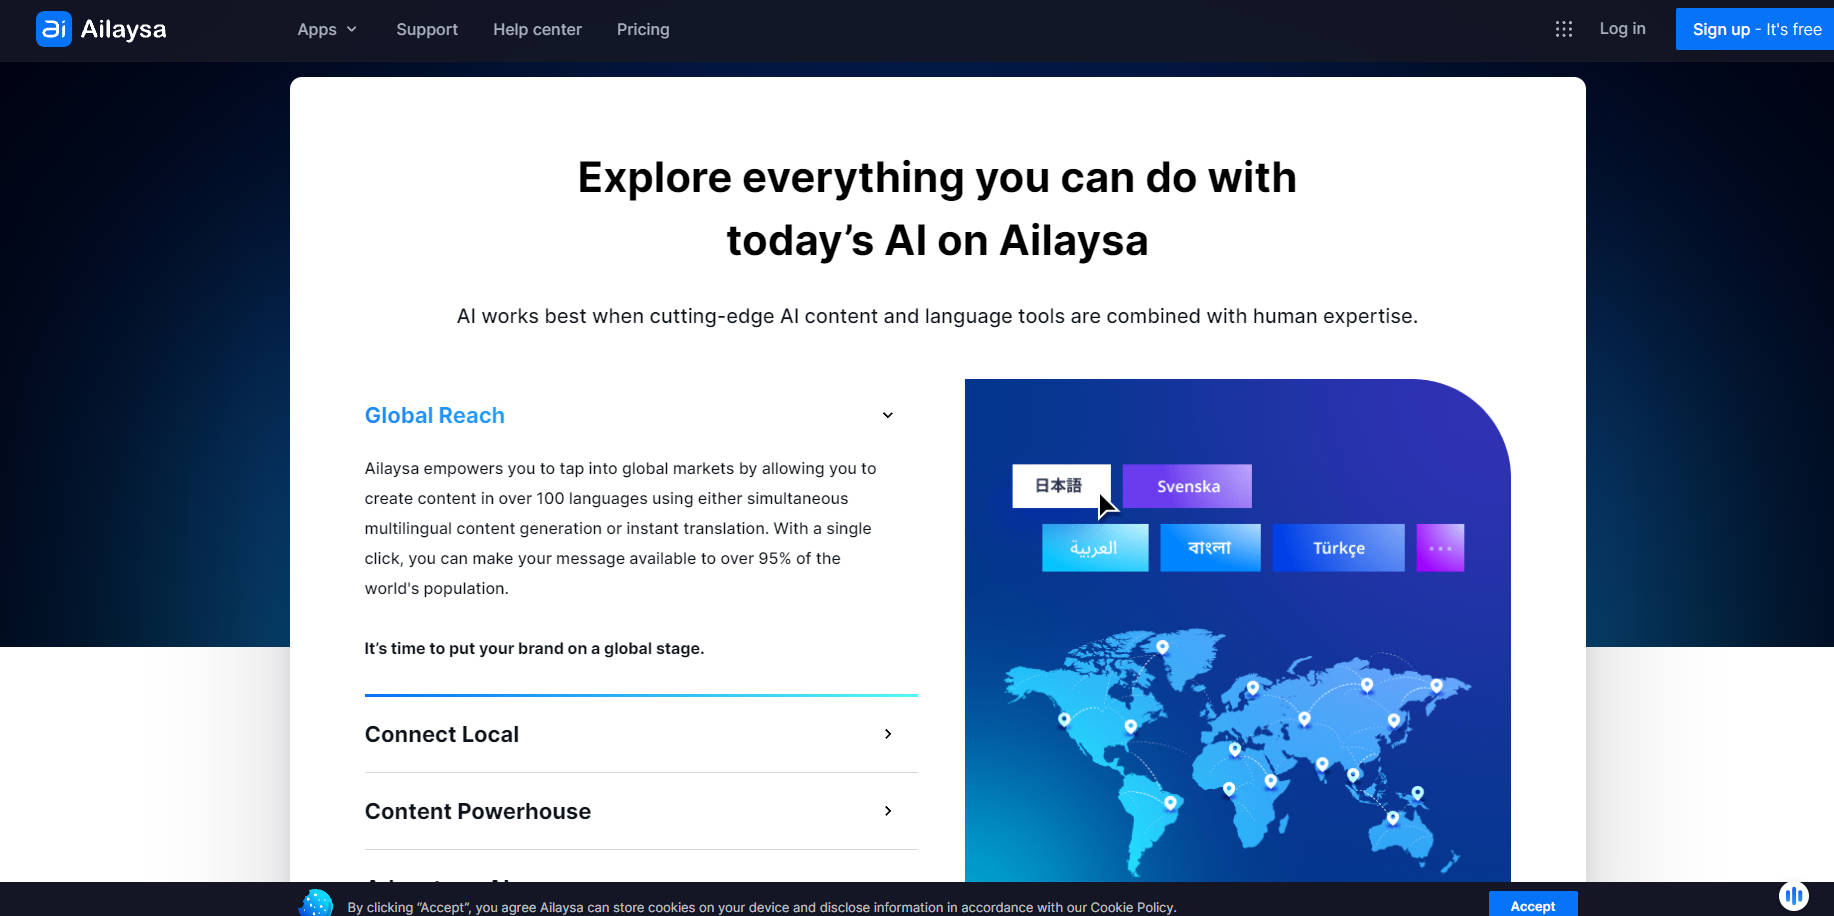Click the cookie notice globe icon
The image size is (1834, 916).
click(x=317, y=903)
